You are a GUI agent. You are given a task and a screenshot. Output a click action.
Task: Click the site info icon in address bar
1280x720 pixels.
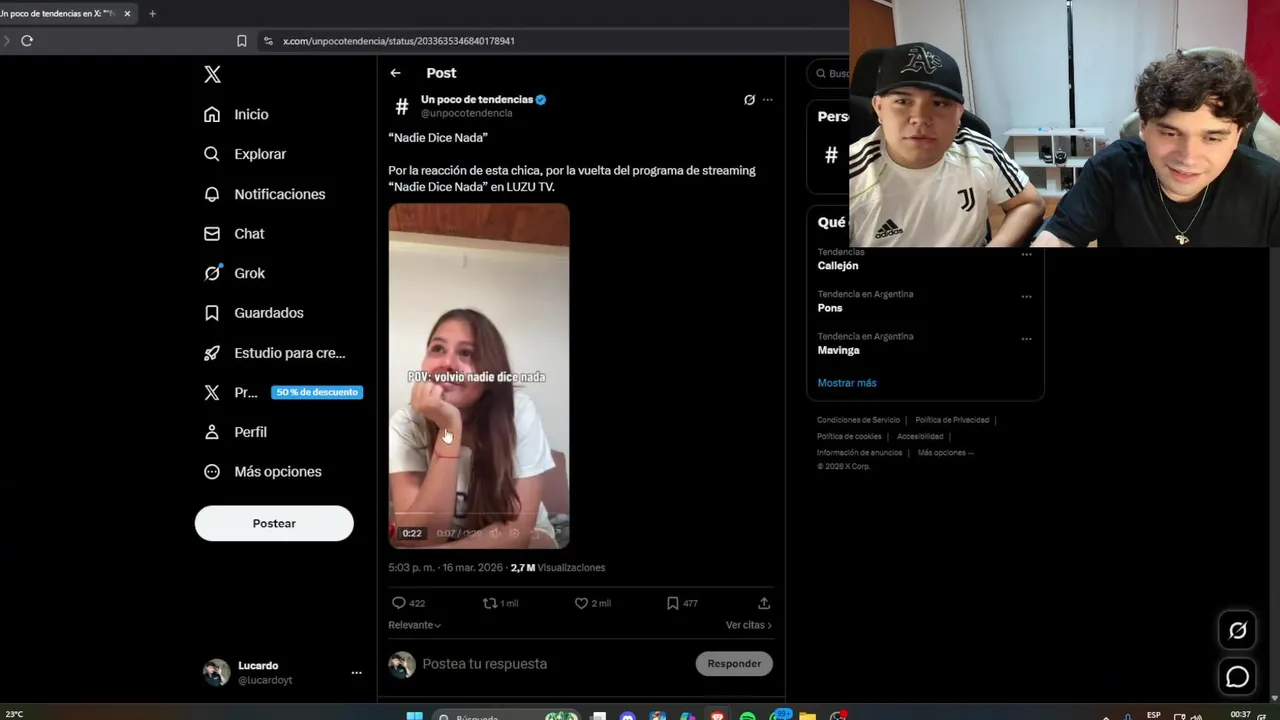pyautogui.click(x=267, y=41)
